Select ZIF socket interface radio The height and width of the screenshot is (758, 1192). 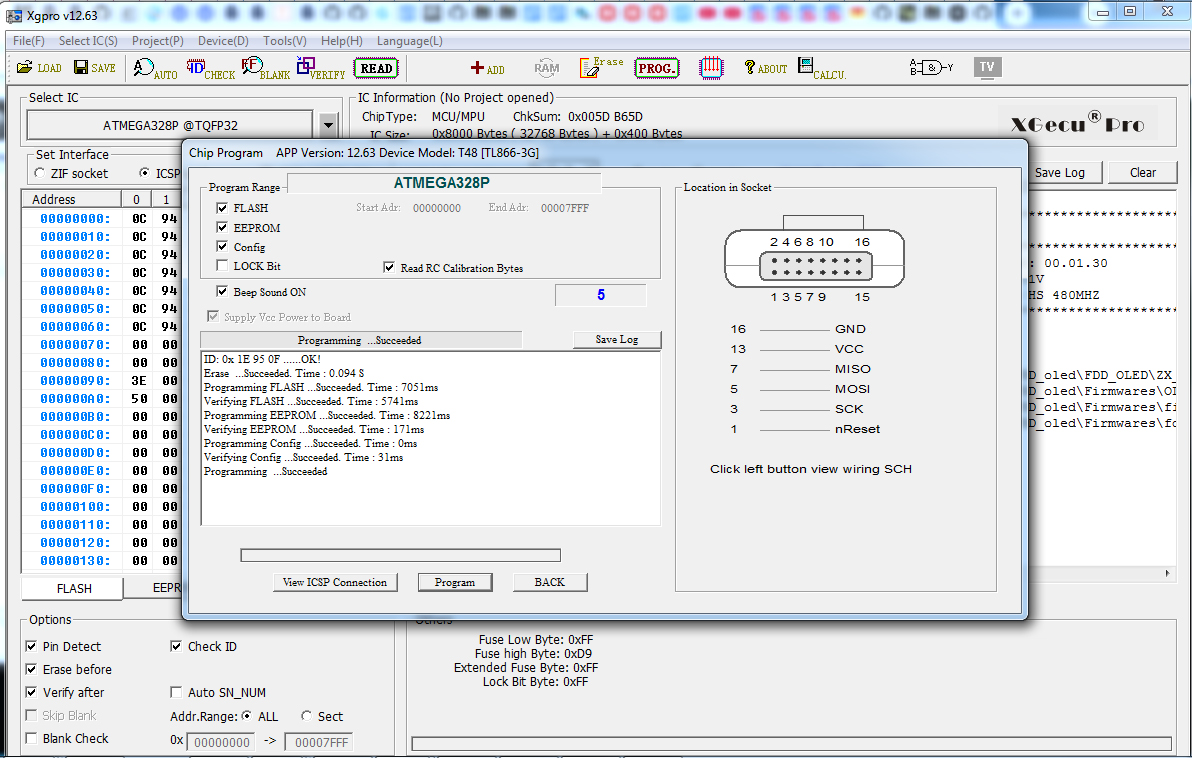pyautogui.click(x=40, y=173)
